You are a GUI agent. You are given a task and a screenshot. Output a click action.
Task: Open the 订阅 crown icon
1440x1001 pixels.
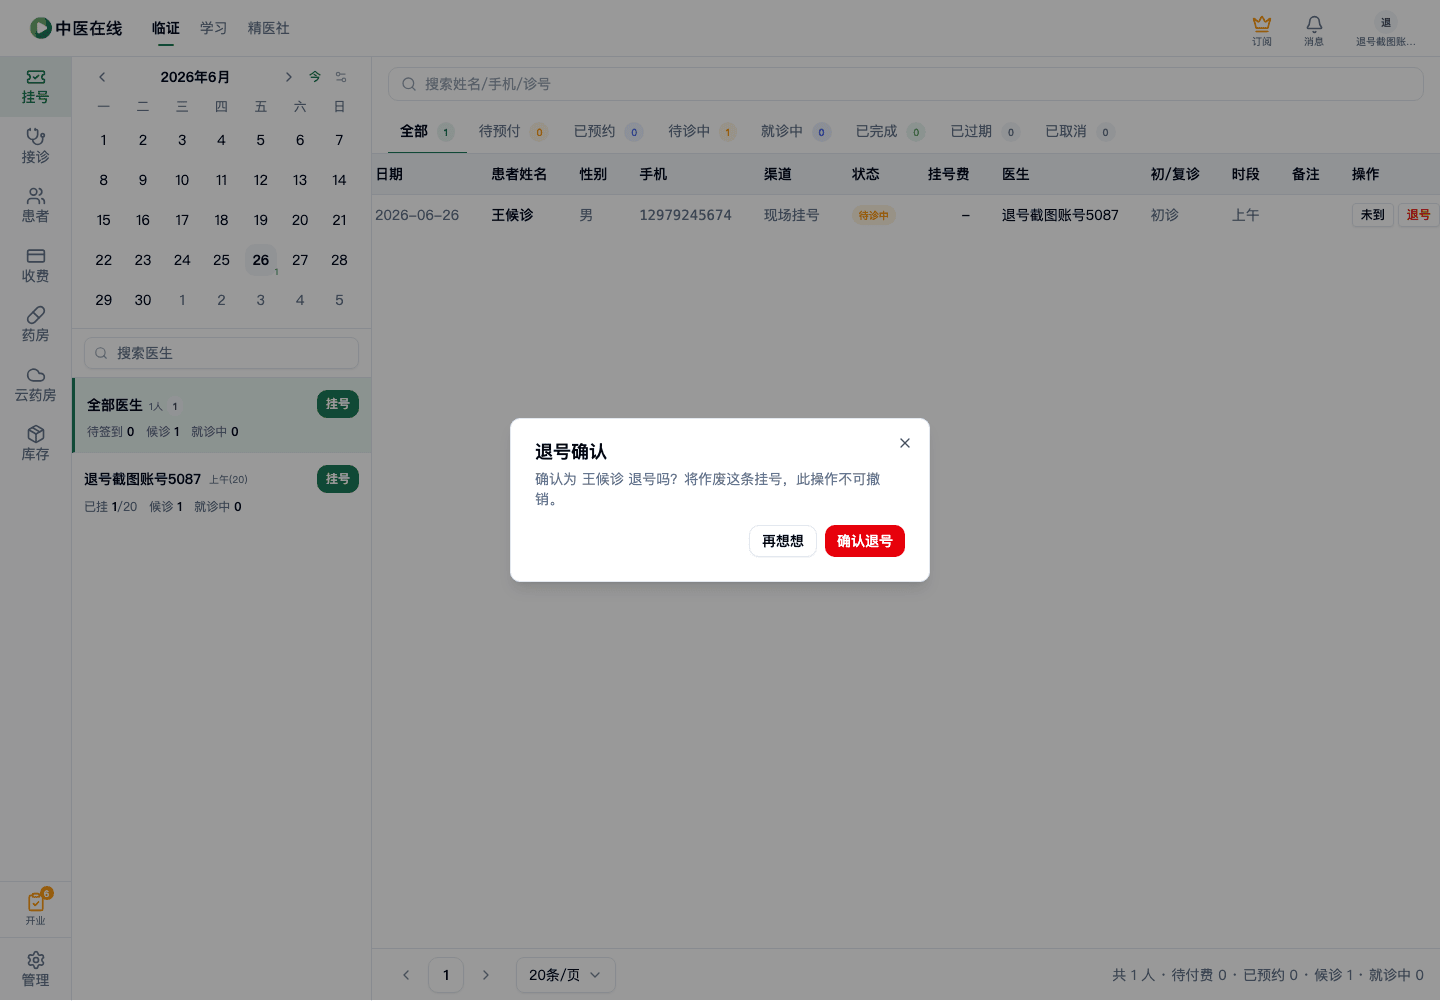coord(1262,30)
